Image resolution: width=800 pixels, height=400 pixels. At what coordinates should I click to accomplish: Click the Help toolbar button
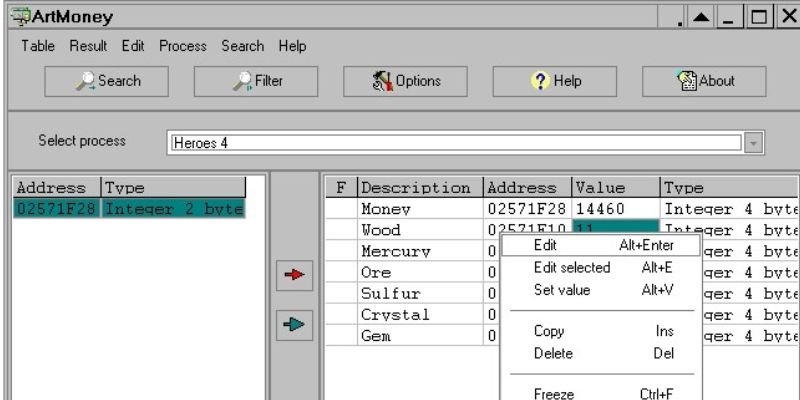point(555,81)
